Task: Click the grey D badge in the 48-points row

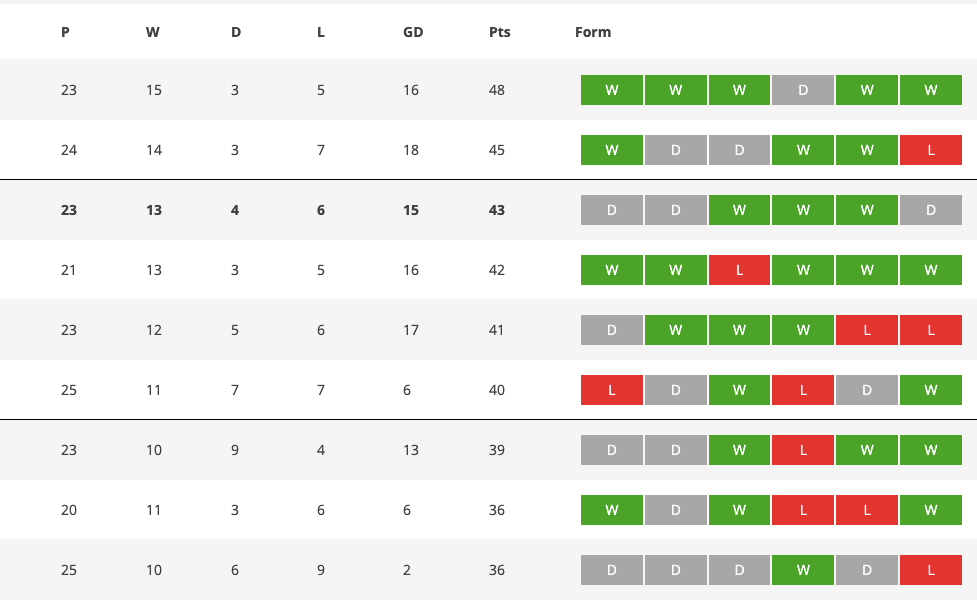Action: click(x=803, y=90)
